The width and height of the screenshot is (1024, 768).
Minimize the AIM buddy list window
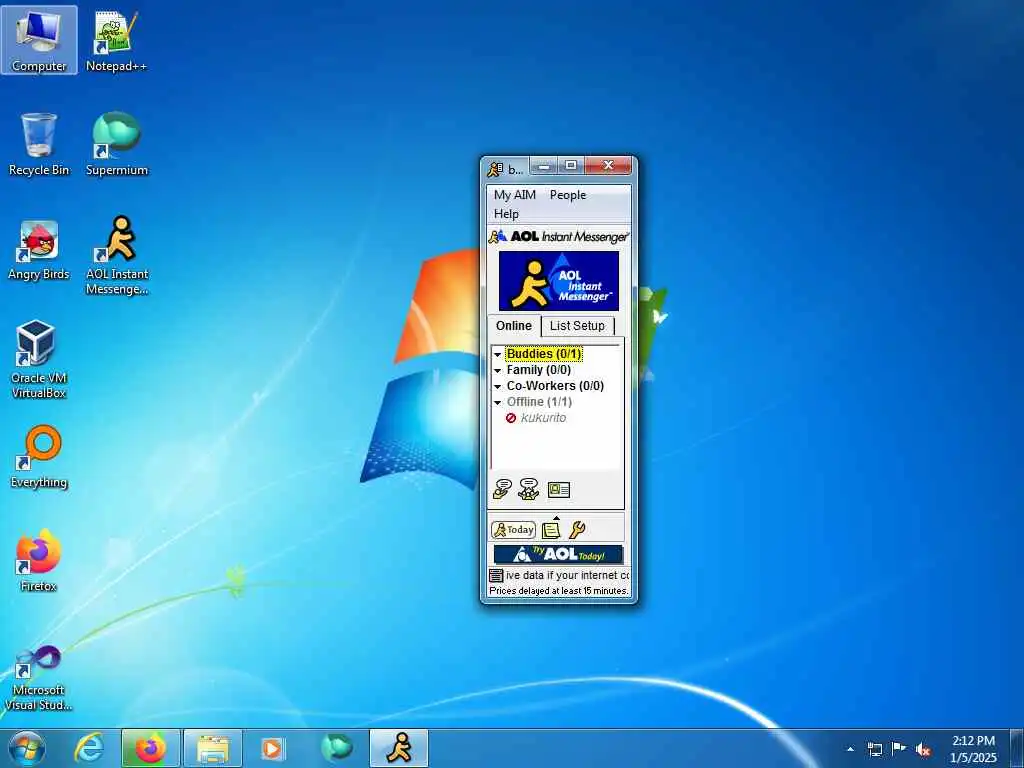coord(545,167)
